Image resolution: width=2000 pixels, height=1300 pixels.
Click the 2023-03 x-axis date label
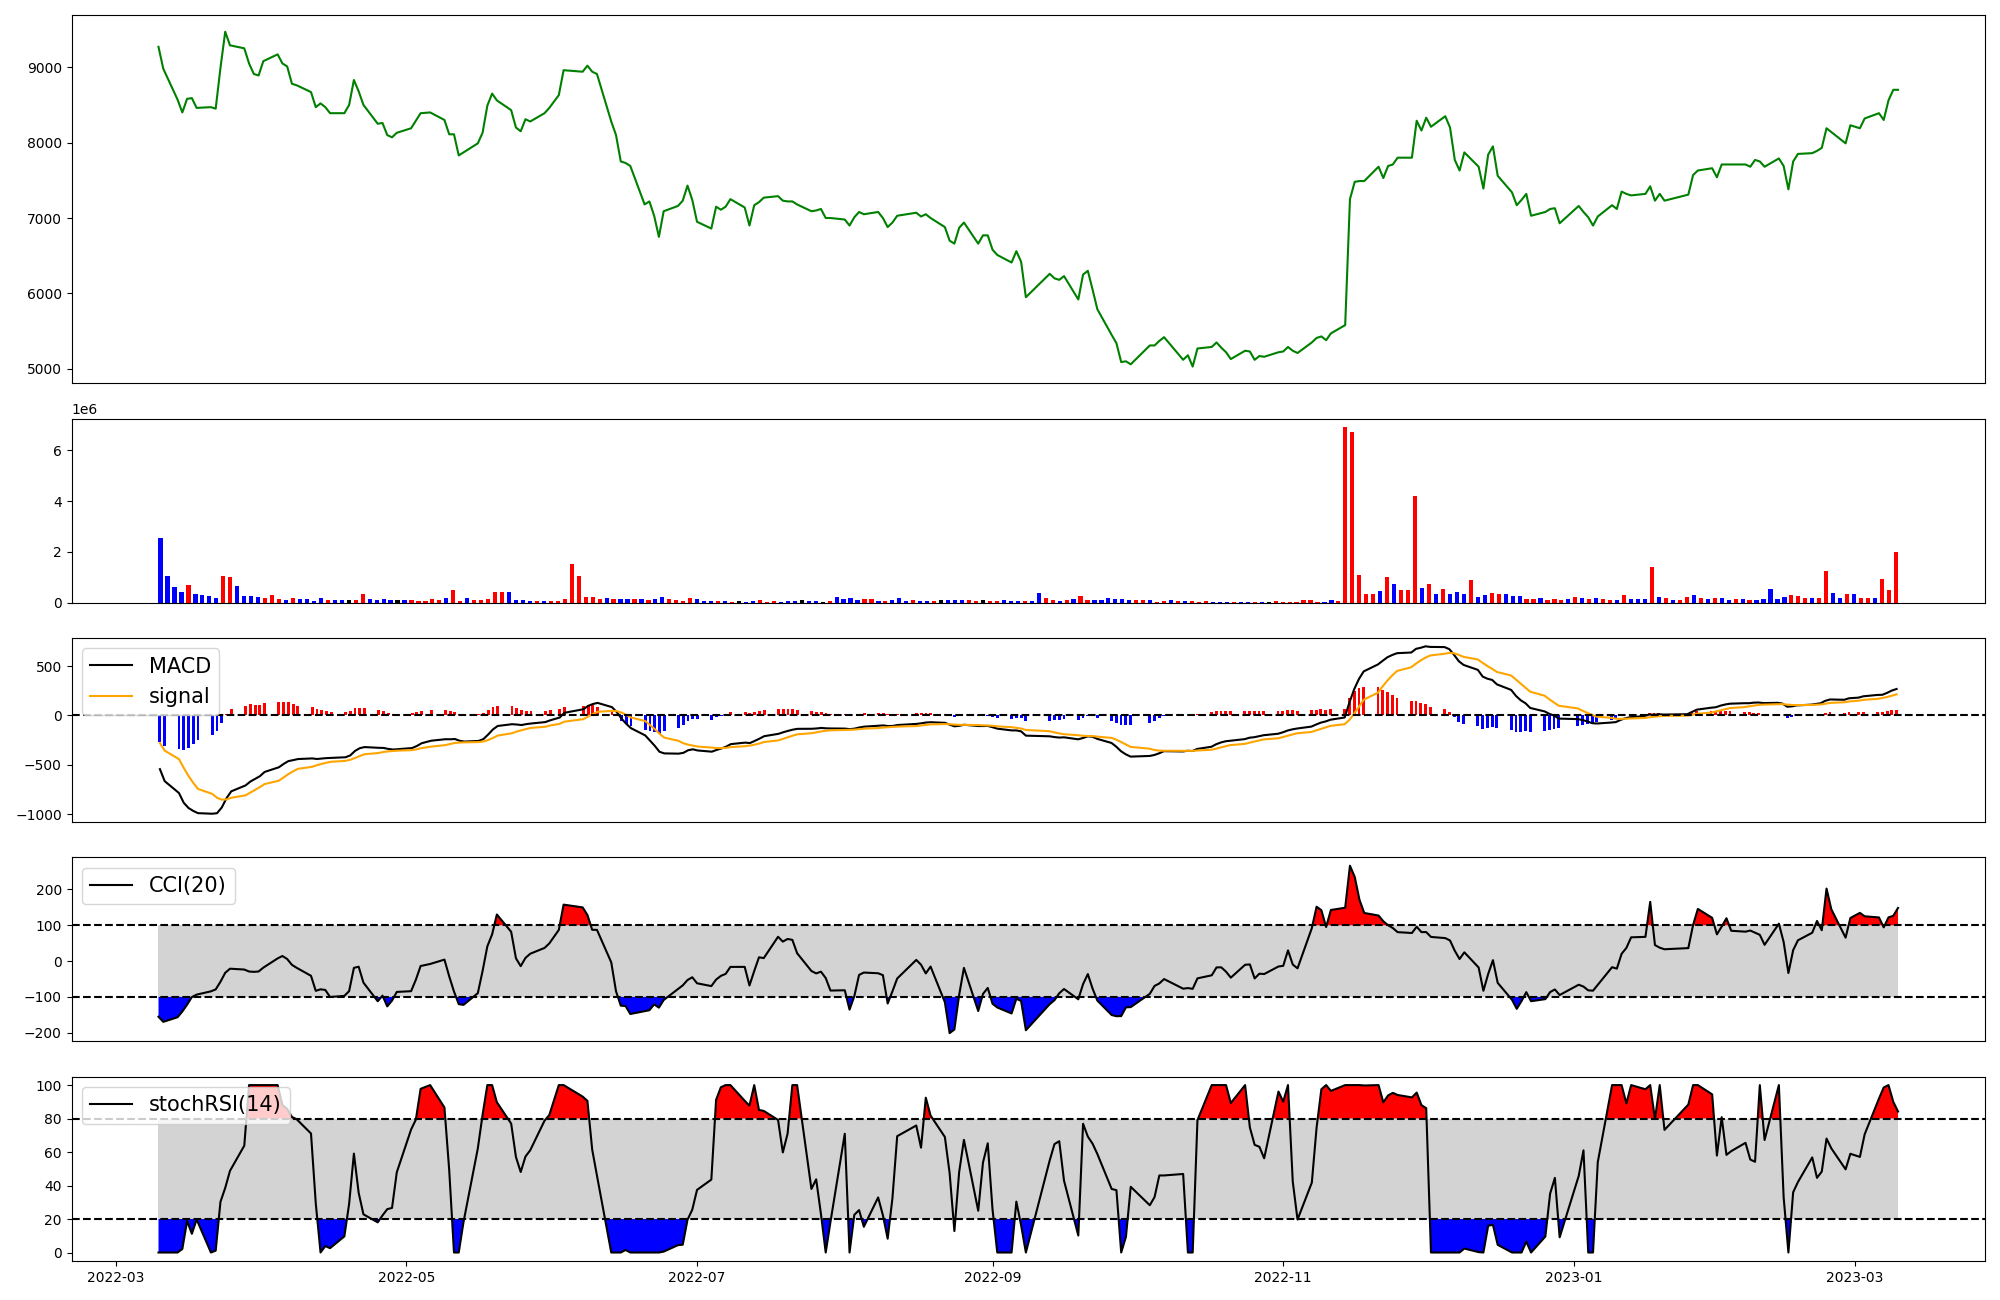click(x=1854, y=1277)
